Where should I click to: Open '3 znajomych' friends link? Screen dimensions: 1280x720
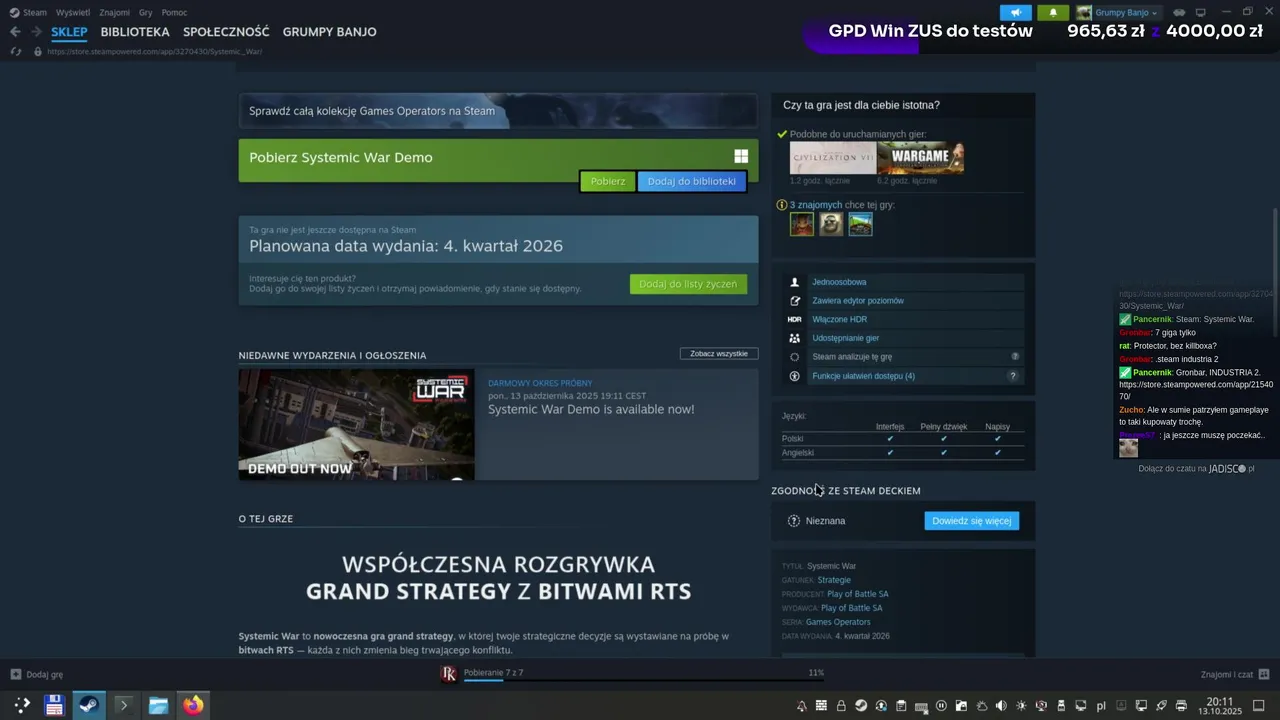[x=816, y=205]
